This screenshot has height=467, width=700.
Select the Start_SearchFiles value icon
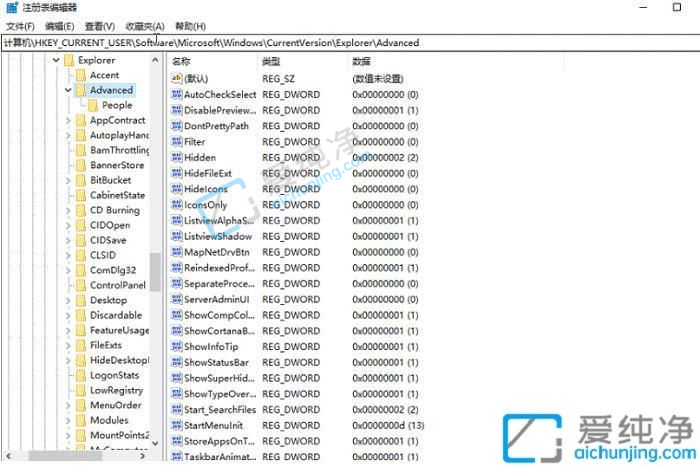coord(177,409)
